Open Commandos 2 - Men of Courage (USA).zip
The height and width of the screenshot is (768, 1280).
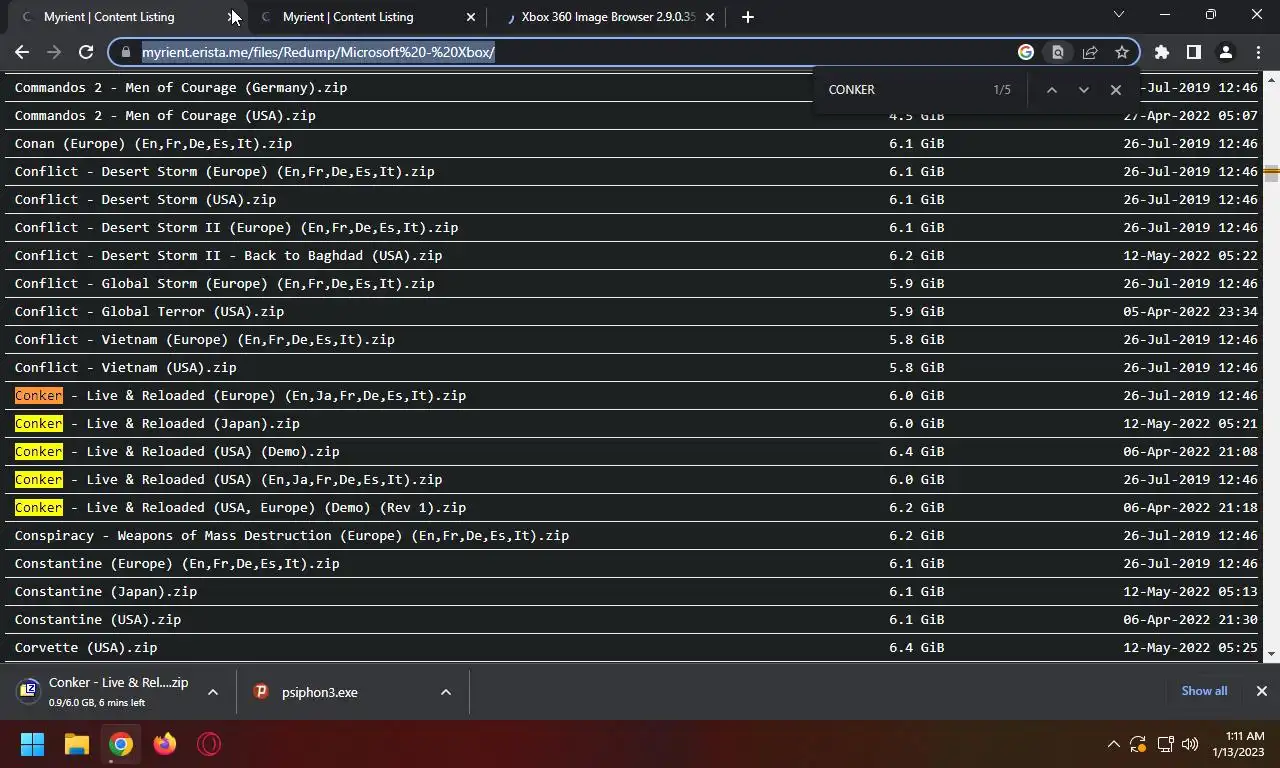pyautogui.click(x=165, y=115)
